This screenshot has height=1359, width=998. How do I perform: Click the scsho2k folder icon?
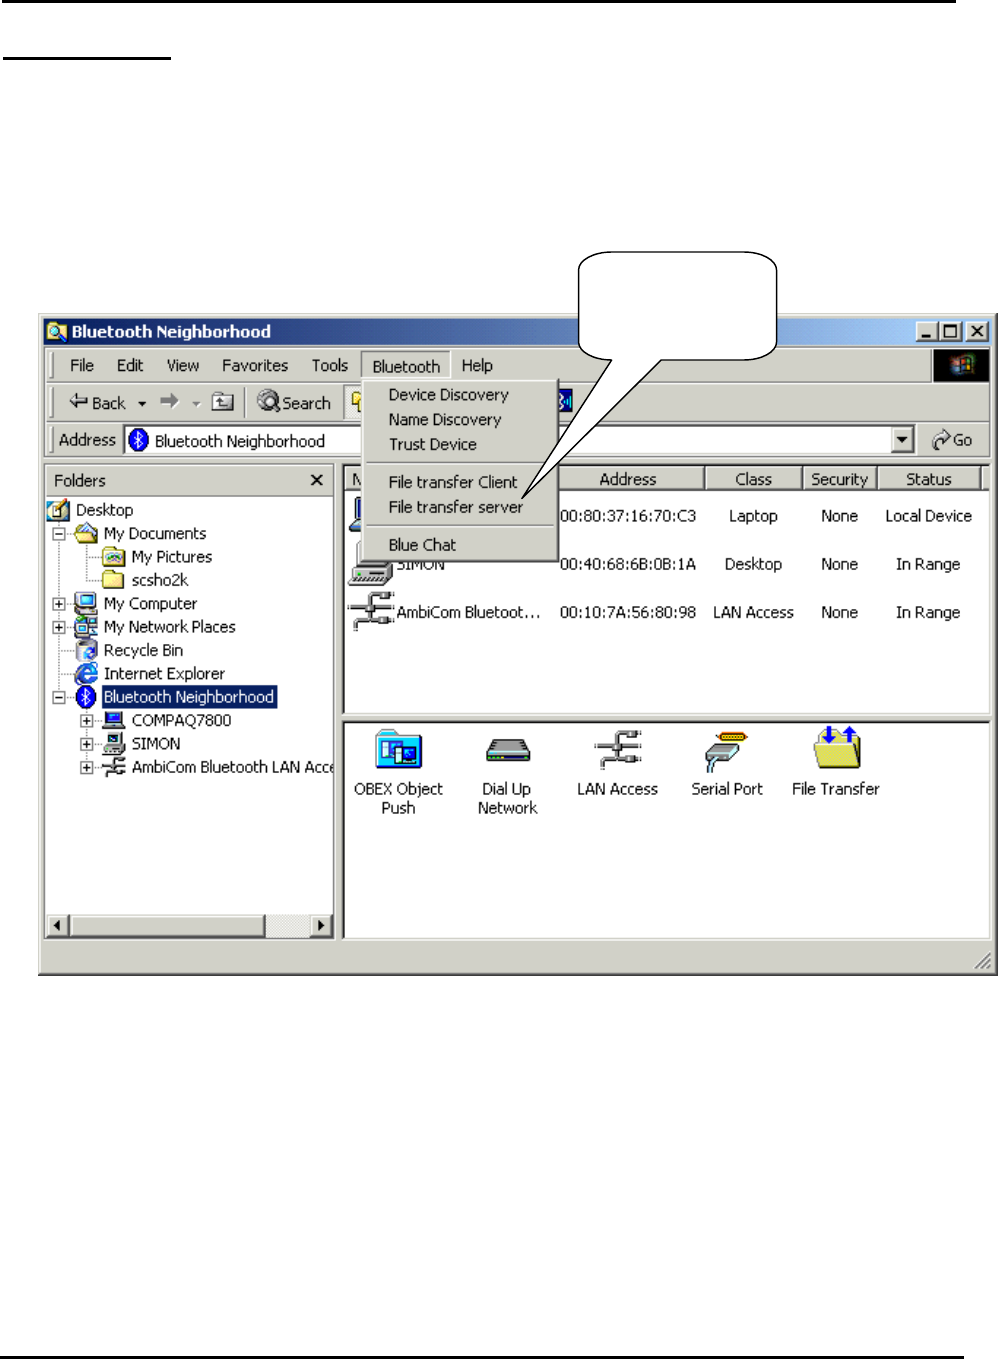coord(114,580)
